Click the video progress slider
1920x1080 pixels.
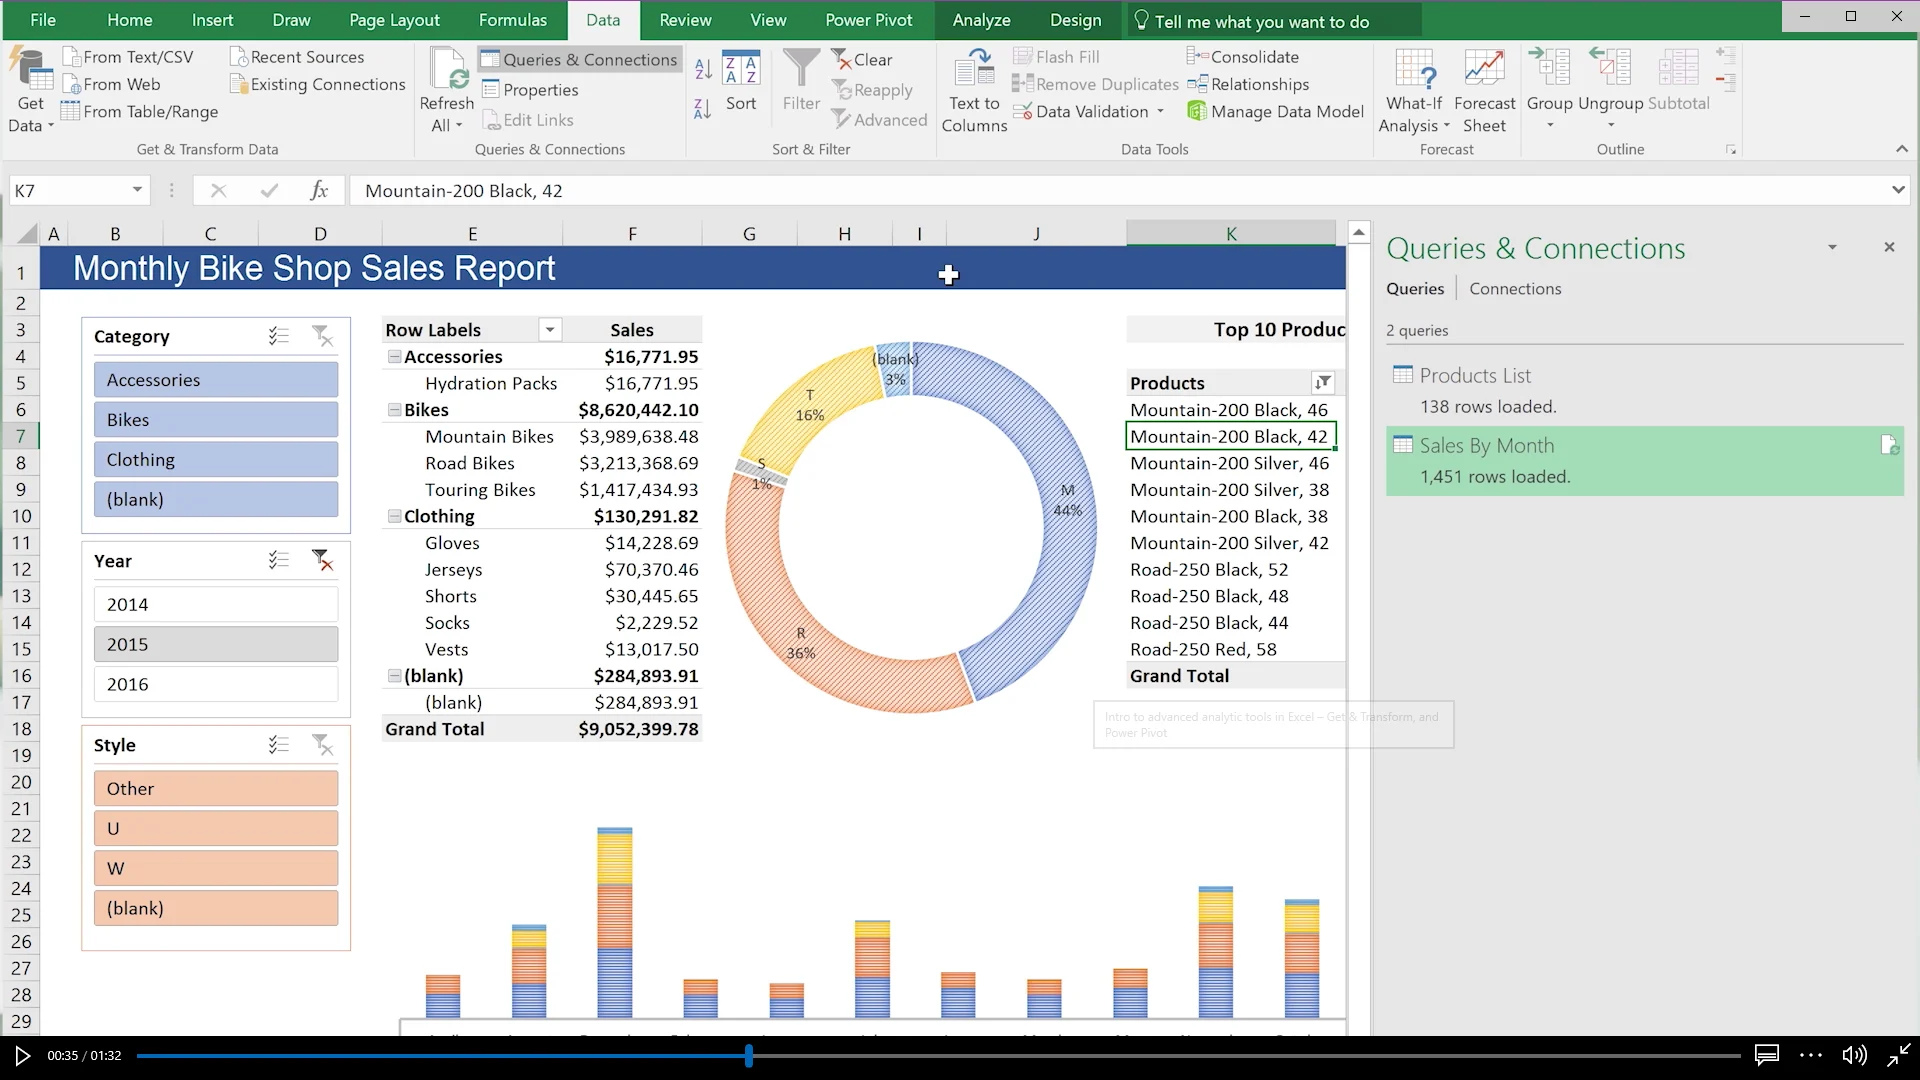(748, 1056)
